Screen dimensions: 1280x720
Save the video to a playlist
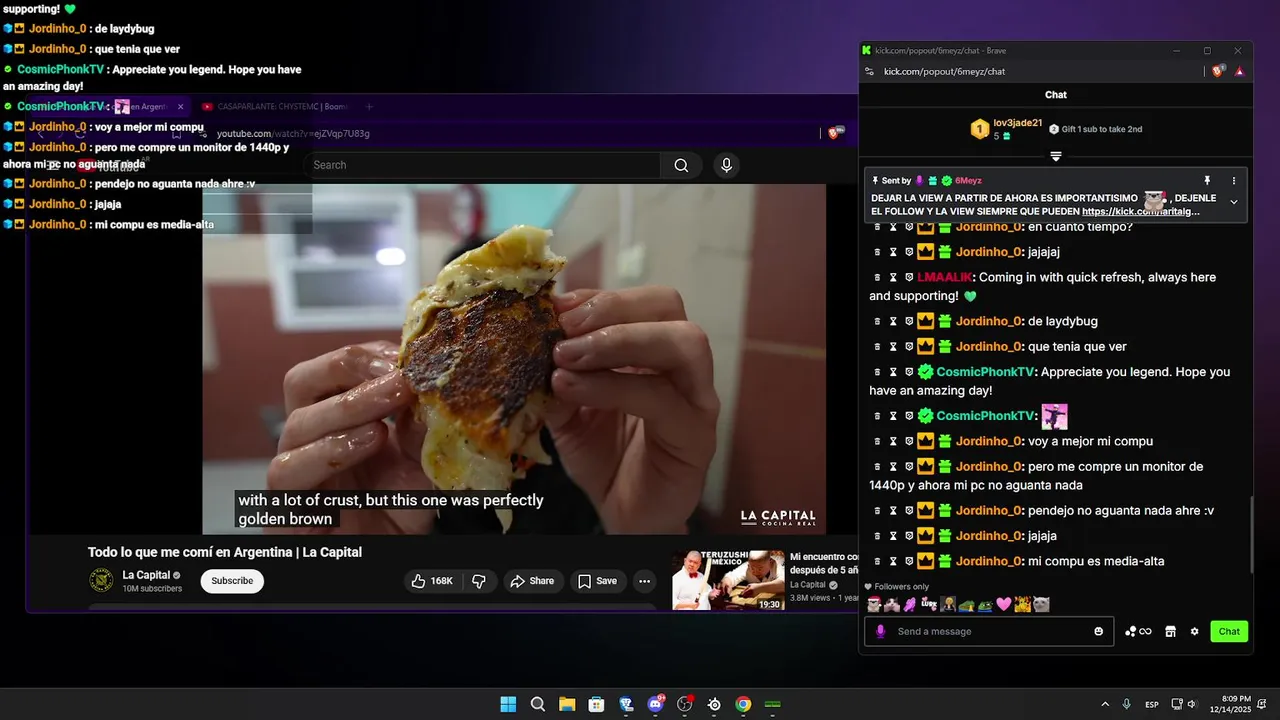(x=596, y=581)
